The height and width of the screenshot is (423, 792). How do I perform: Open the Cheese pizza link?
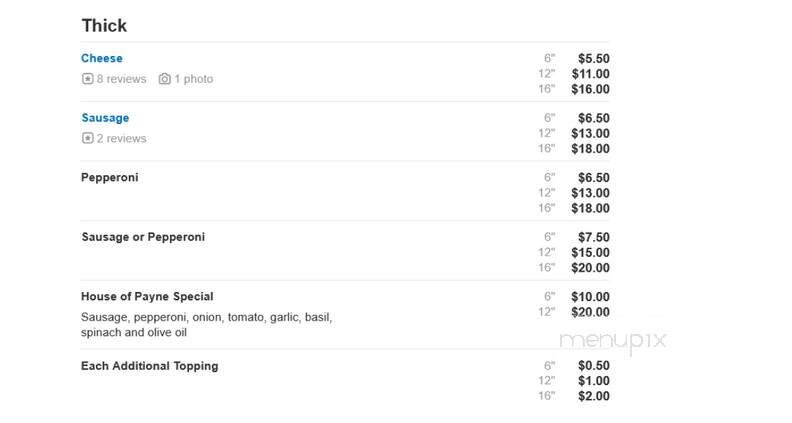tap(102, 58)
